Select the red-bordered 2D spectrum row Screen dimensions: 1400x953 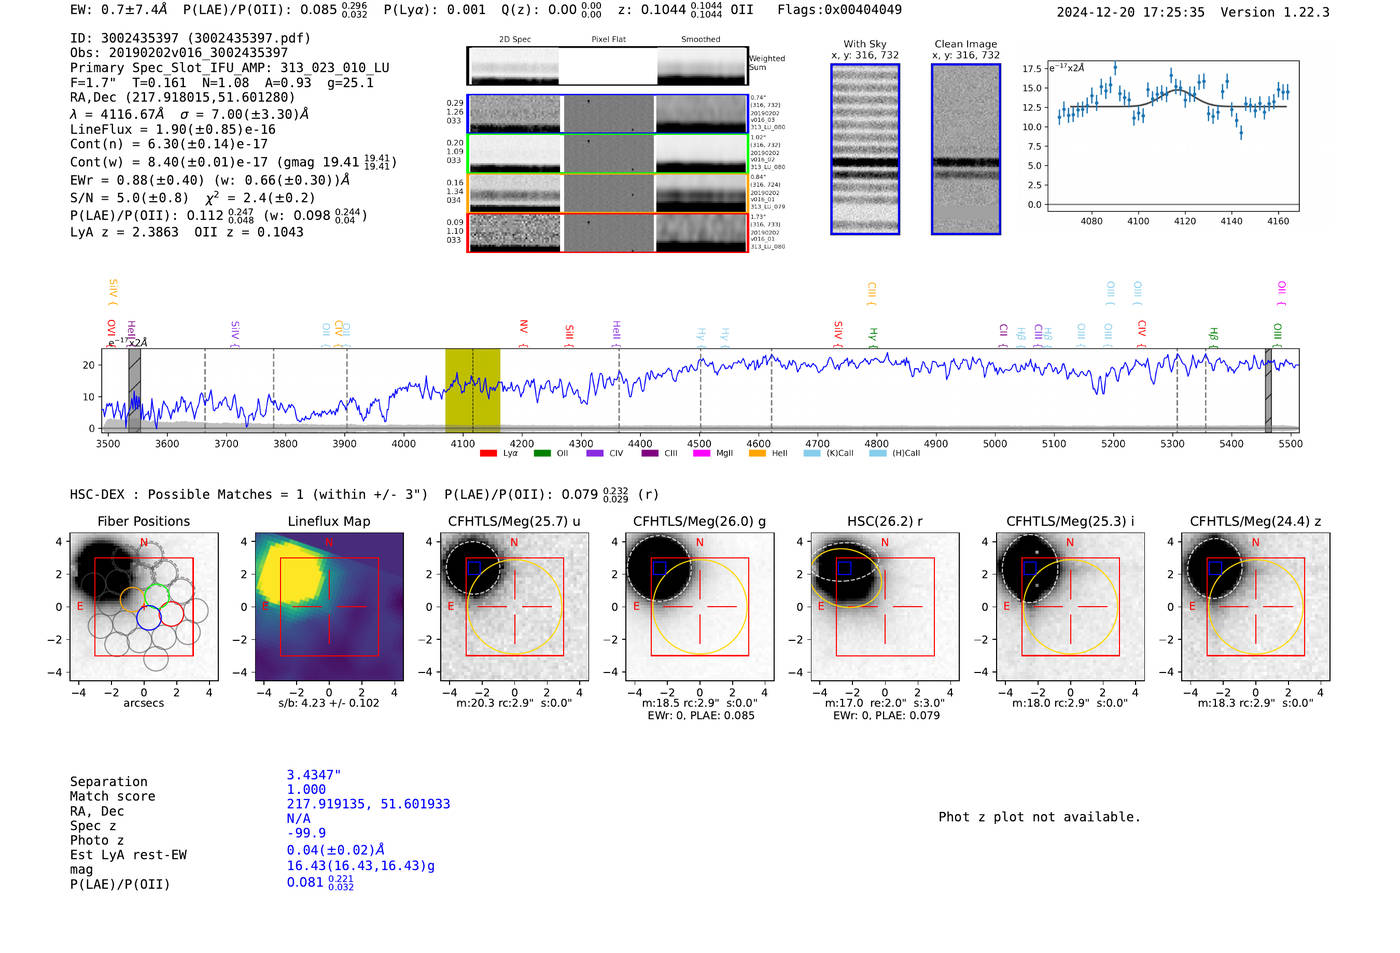(x=608, y=232)
